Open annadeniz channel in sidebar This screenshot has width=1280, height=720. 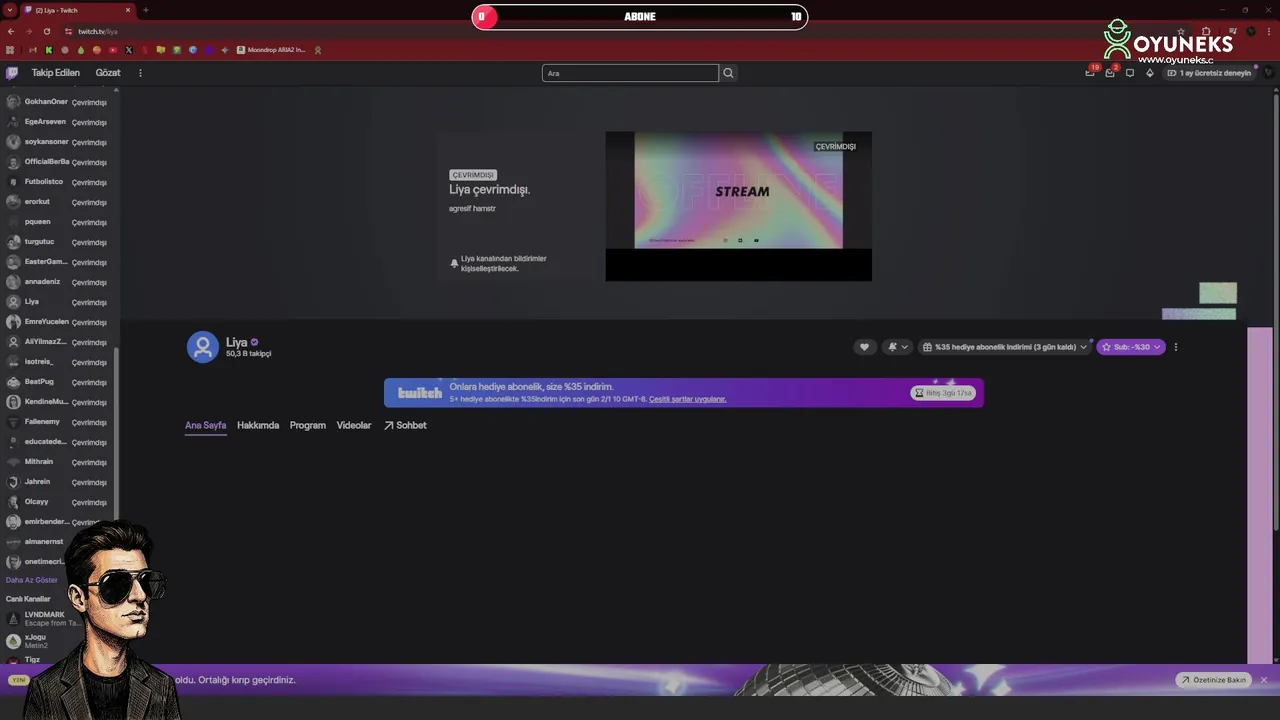[x=60, y=282]
